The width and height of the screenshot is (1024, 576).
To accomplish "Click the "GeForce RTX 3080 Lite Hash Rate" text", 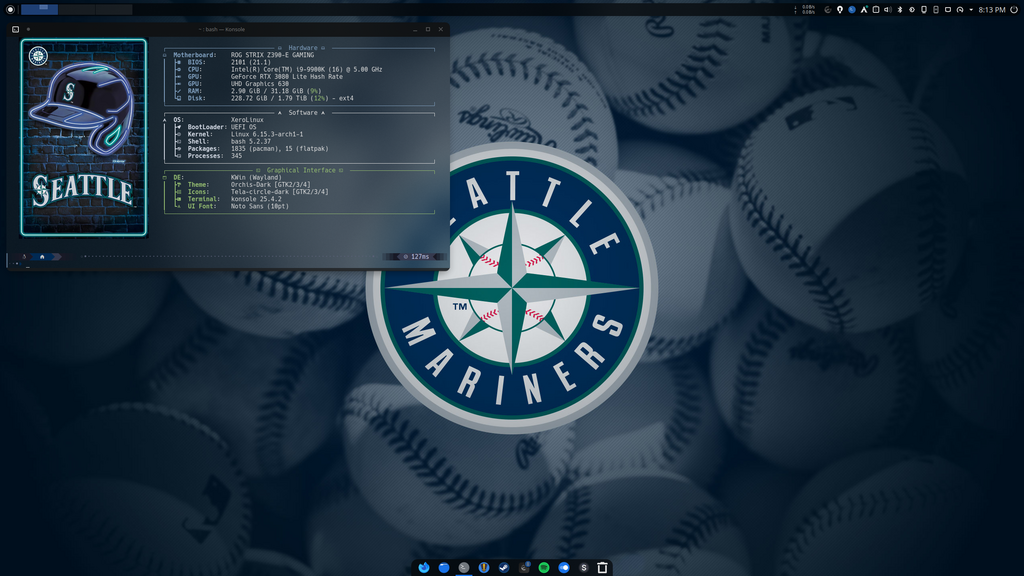I will 287,76.
